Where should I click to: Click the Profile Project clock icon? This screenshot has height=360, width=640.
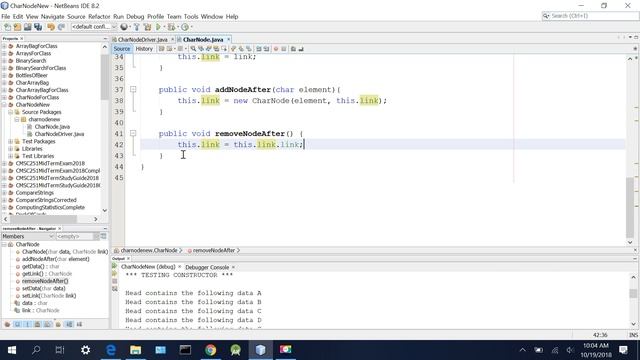[x=185, y=27]
